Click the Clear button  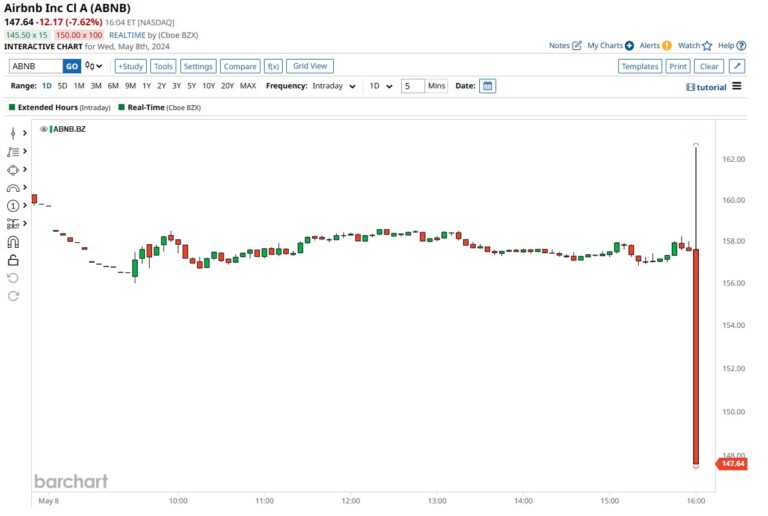709,66
